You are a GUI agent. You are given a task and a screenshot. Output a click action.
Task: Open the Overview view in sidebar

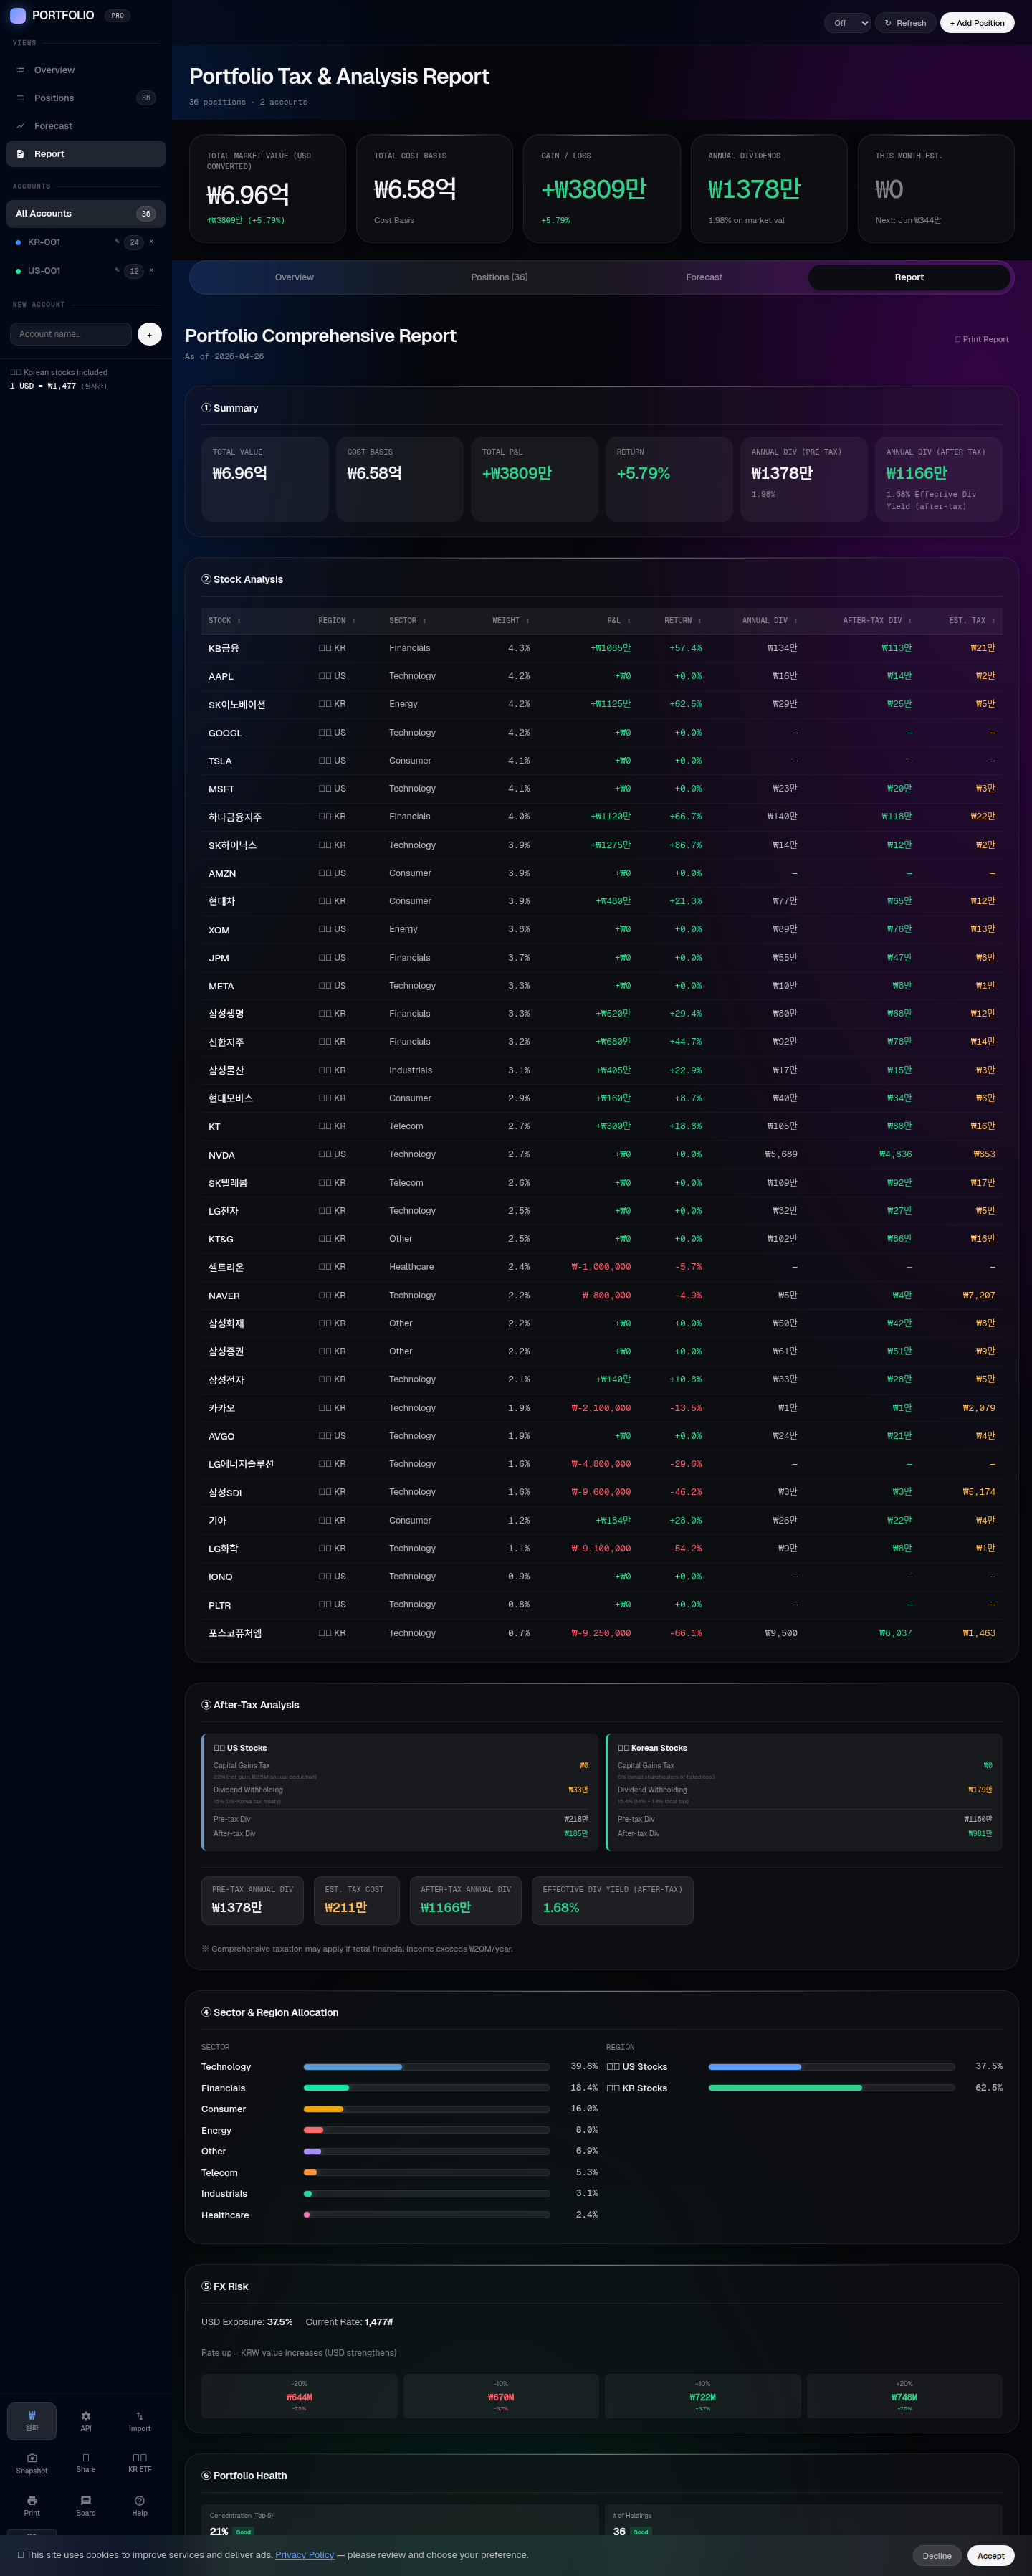(86, 70)
